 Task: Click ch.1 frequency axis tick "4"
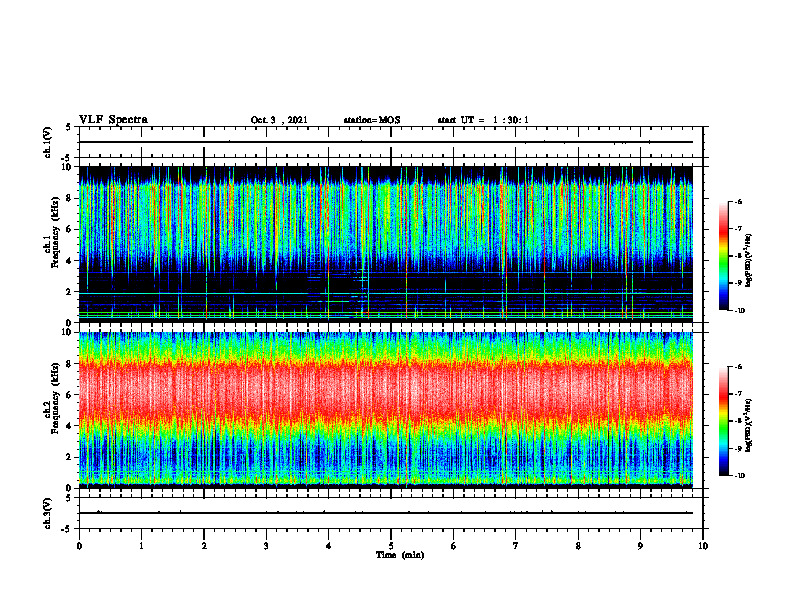click(x=70, y=261)
